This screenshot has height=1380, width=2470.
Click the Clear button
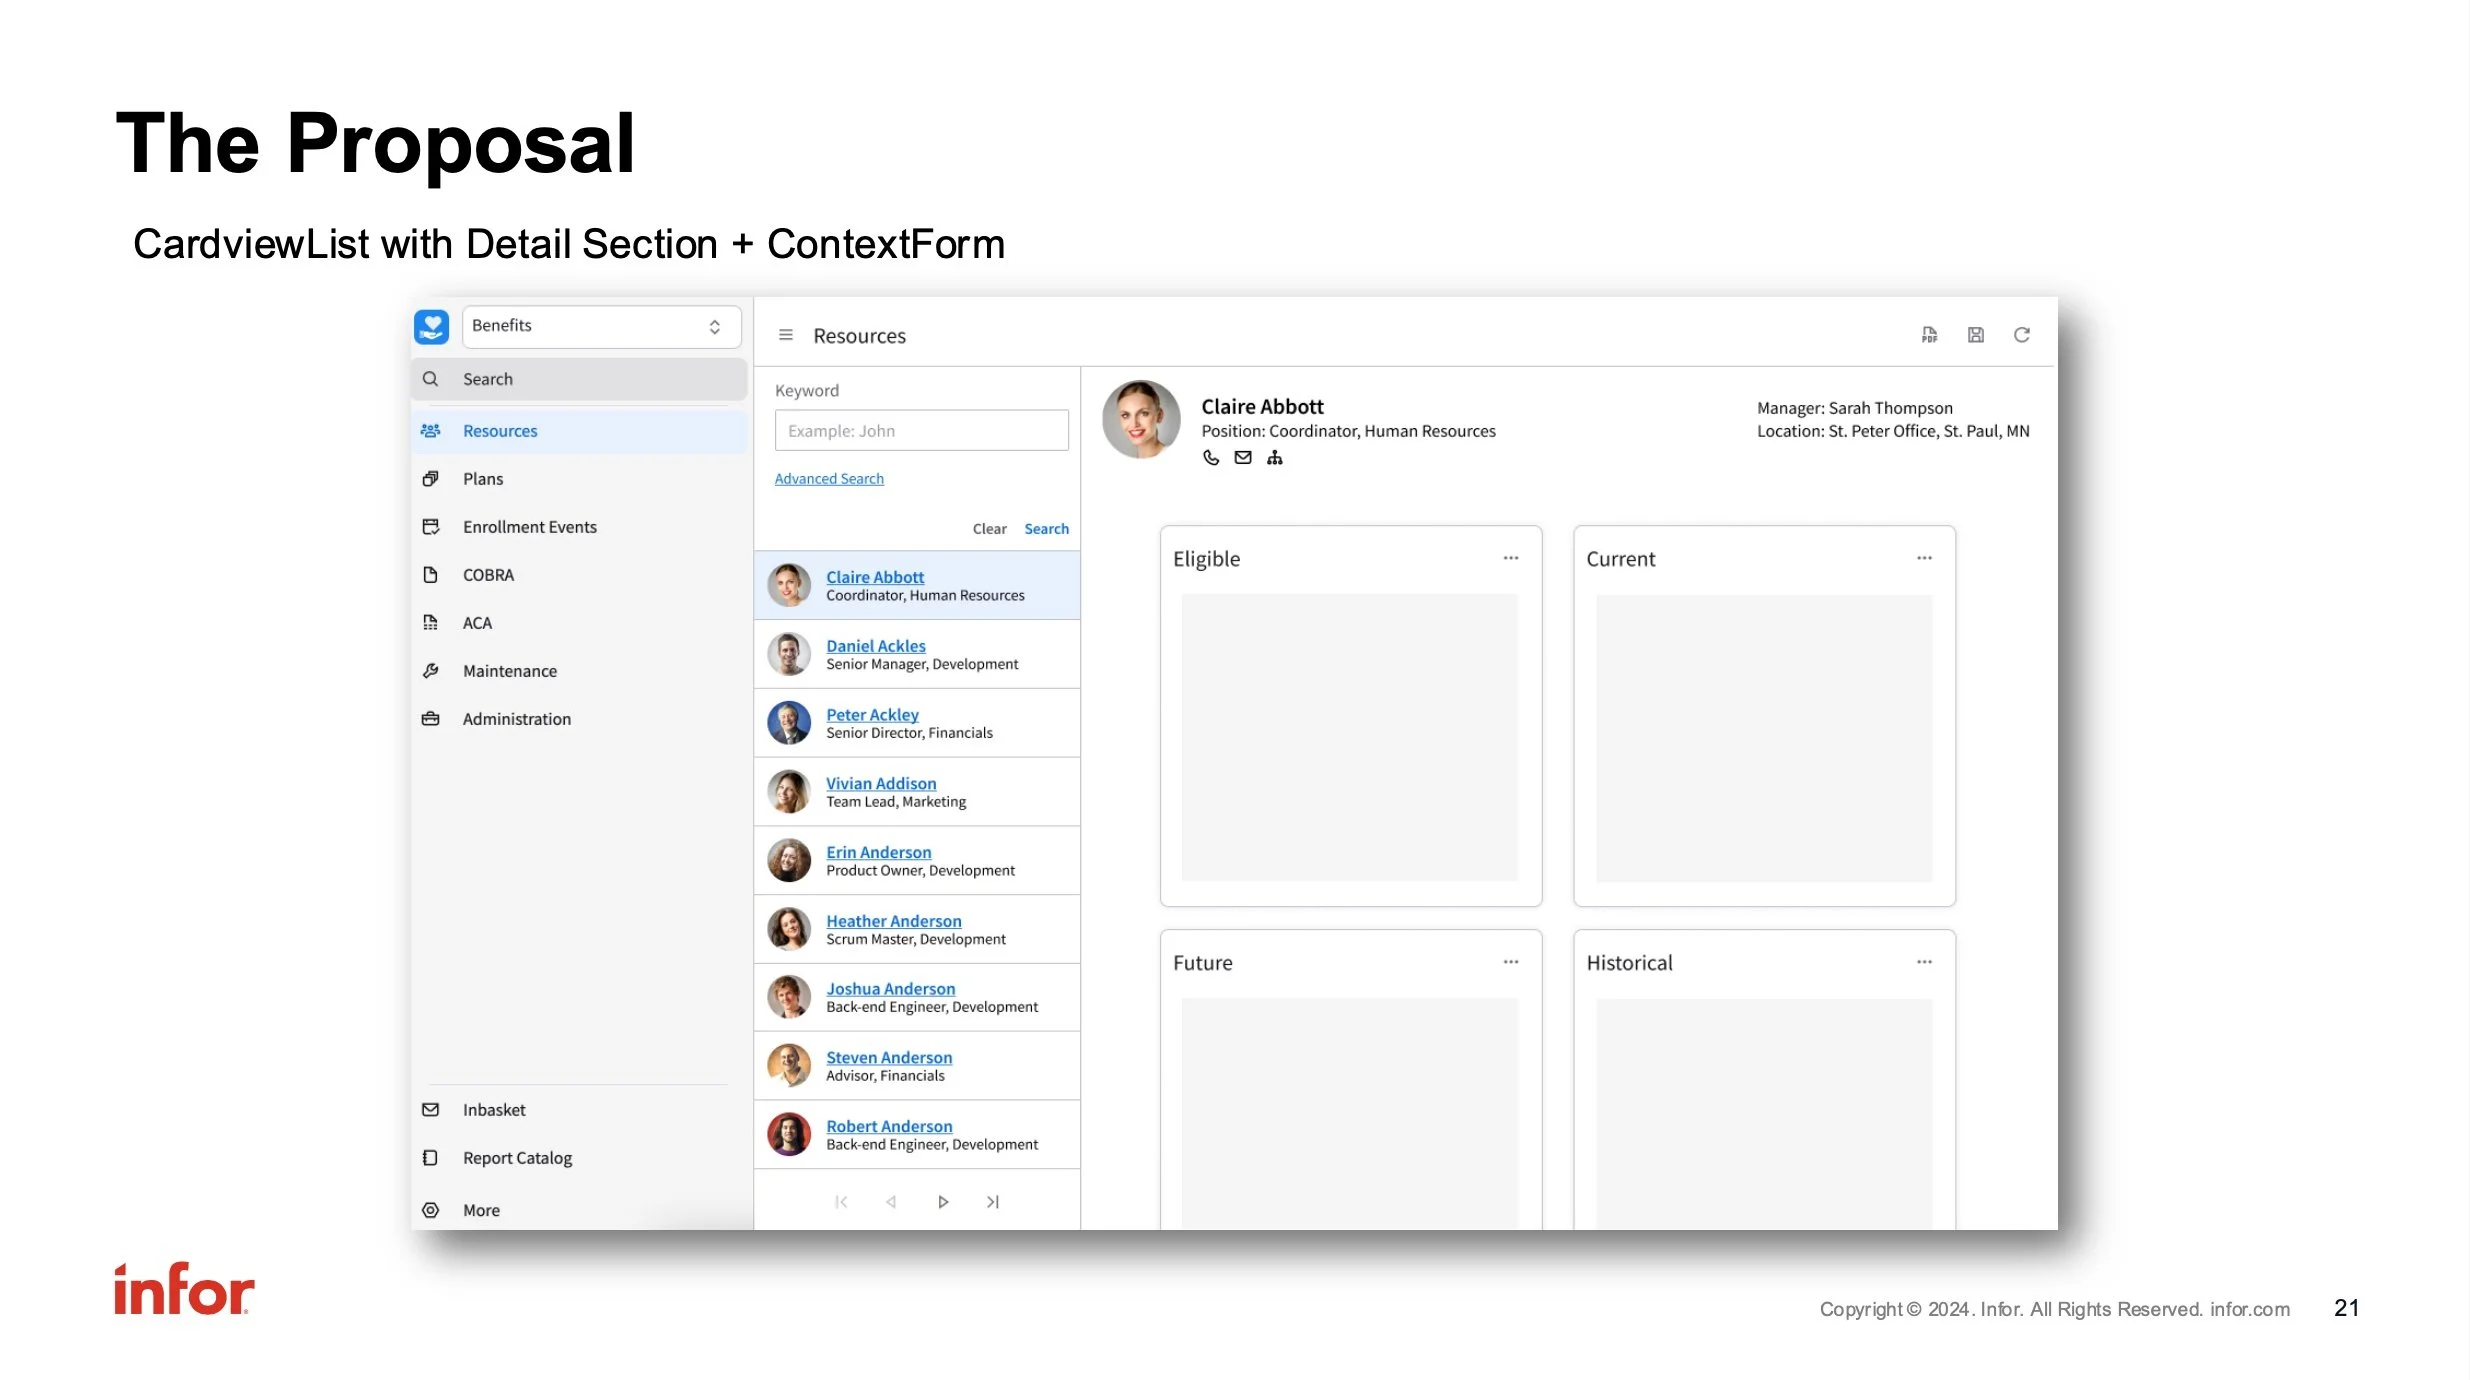(989, 529)
